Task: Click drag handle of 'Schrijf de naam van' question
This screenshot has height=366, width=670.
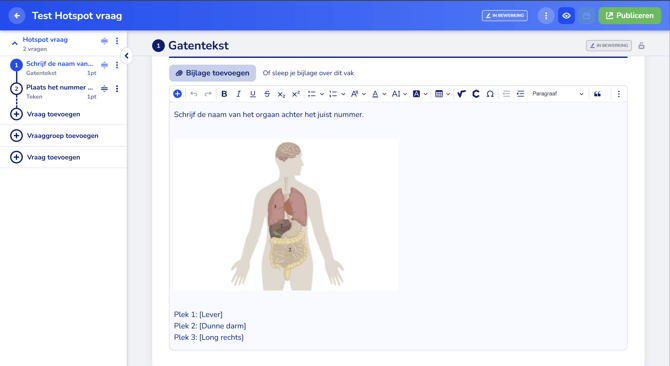Action: click(104, 65)
